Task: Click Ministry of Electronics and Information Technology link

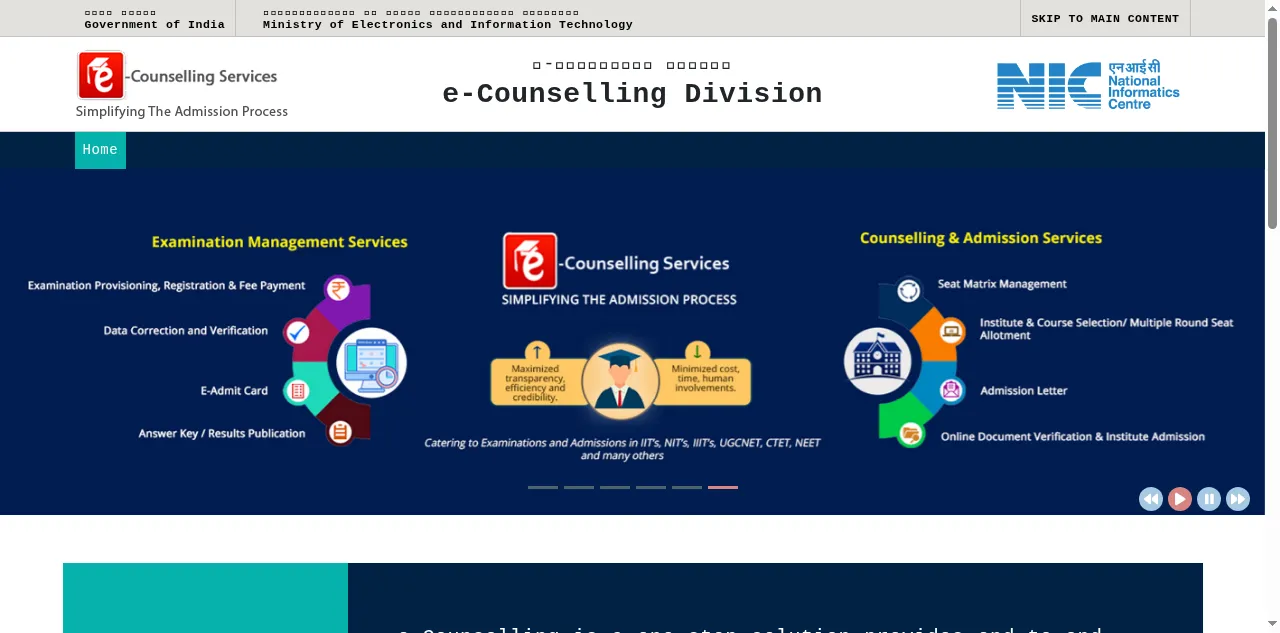Action: coord(448,25)
